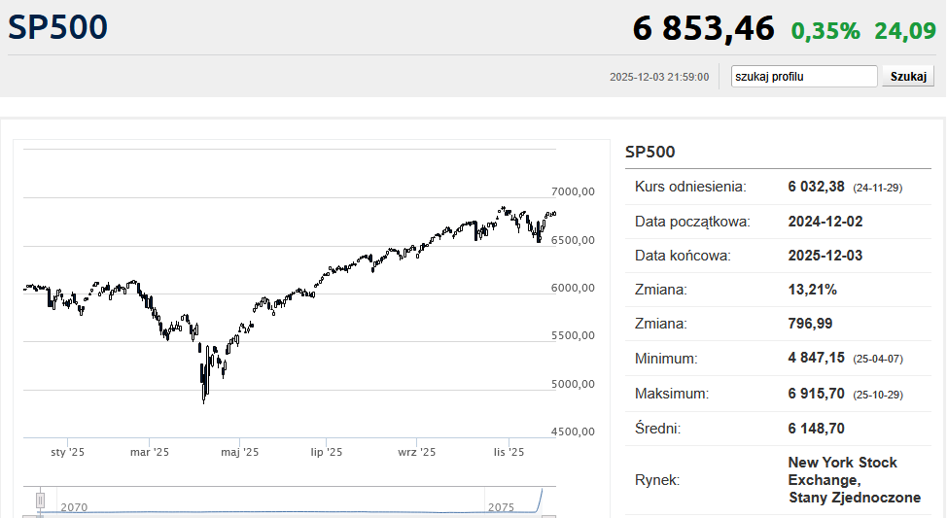The image size is (948, 518).
Task: Click the 'maj '25' x-axis label
Action: click(x=238, y=452)
